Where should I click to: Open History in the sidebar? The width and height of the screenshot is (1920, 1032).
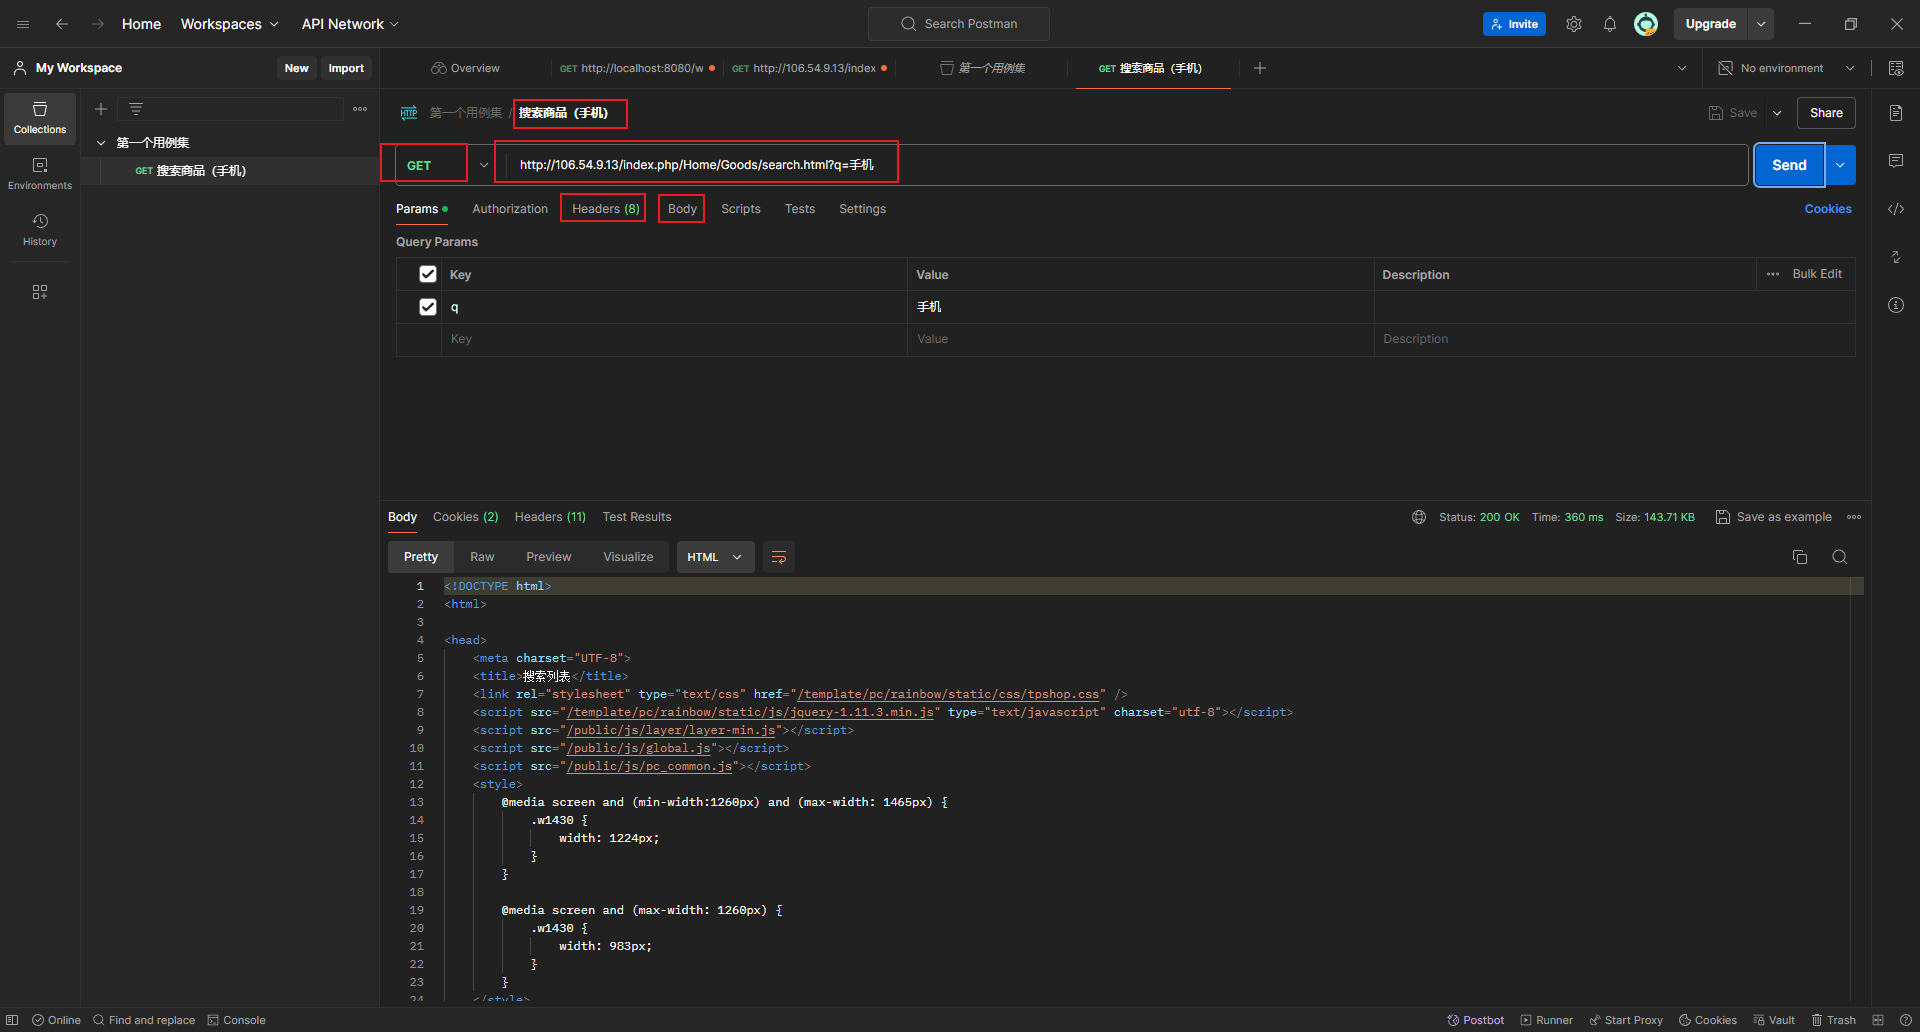pyautogui.click(x=40, y=230)
